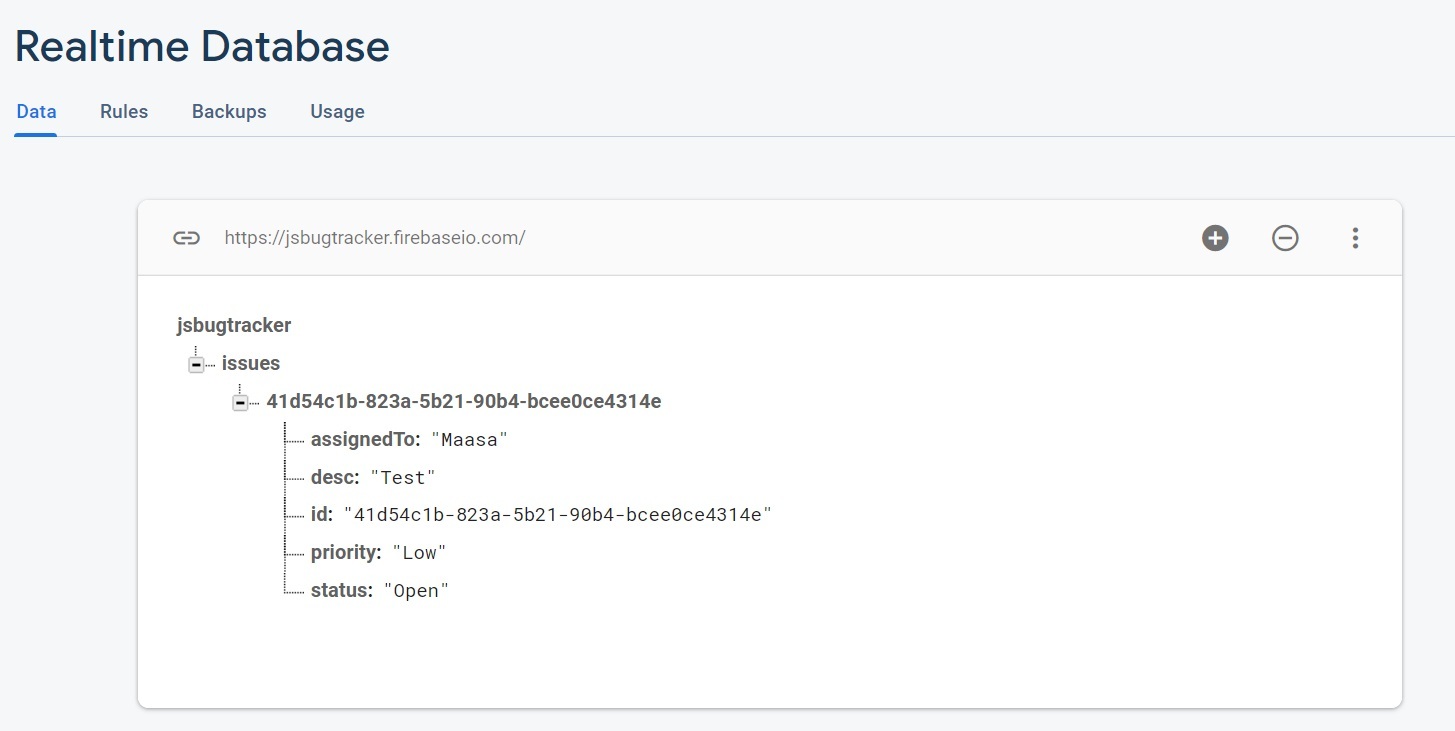Click the collapse-all minus circle icon
The width and height of the screenshot is (1455, 731).
[1285, 238]
